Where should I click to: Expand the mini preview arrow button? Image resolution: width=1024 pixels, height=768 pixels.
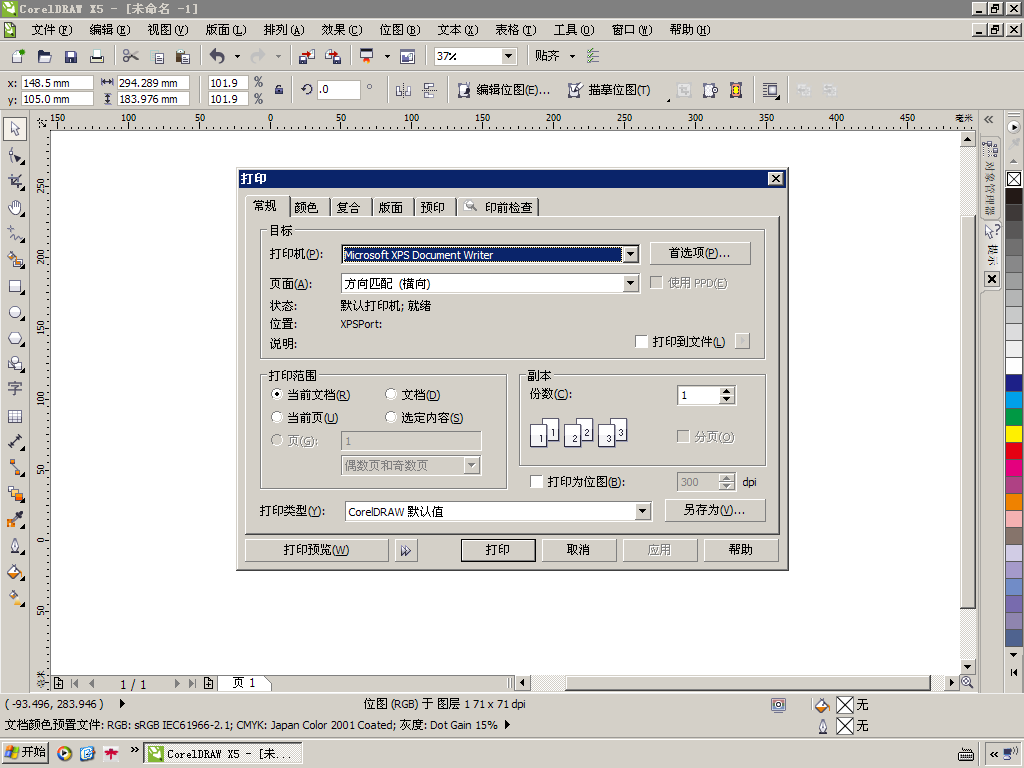(x=406, y=551)
